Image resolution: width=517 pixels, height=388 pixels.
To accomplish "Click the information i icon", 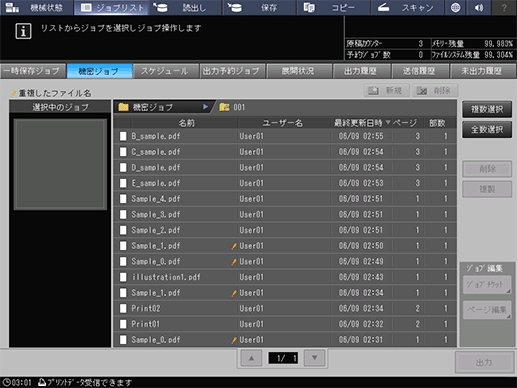I will (23, 31).
